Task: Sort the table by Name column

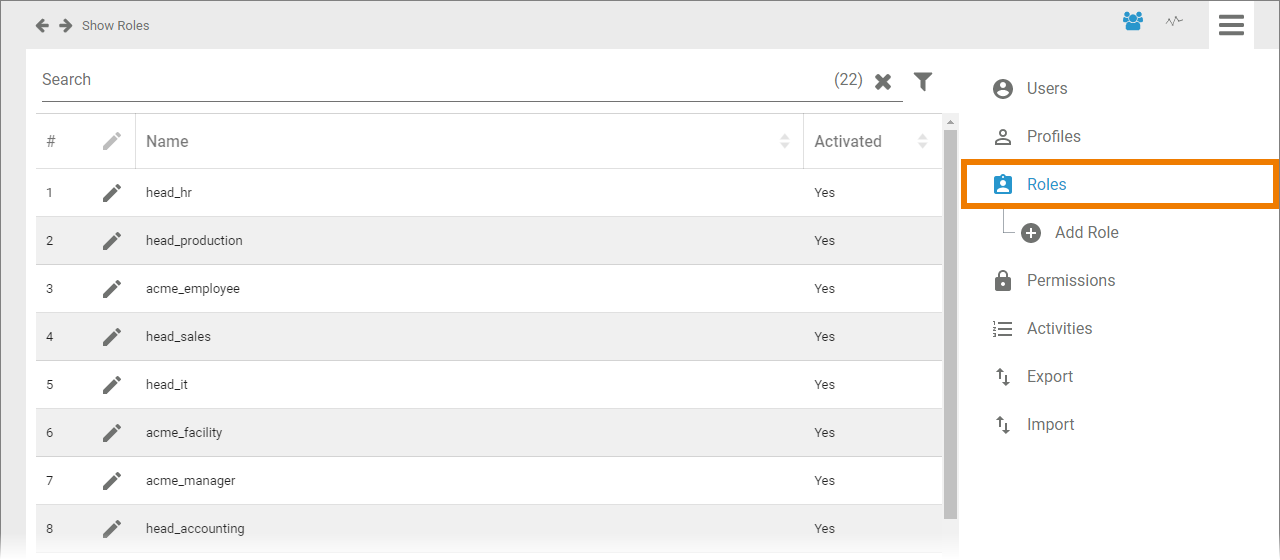Action: 784,142
